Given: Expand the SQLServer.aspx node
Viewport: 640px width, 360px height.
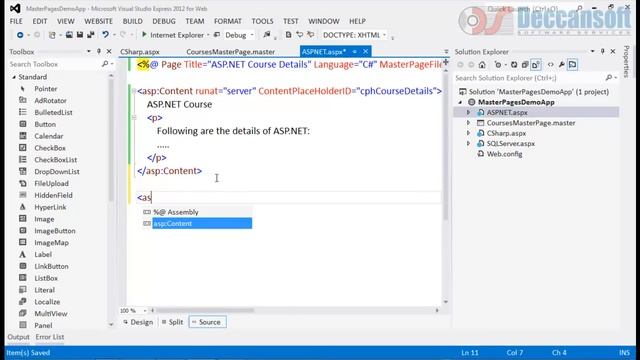Looking at the screenshot, I should point(469,144).
